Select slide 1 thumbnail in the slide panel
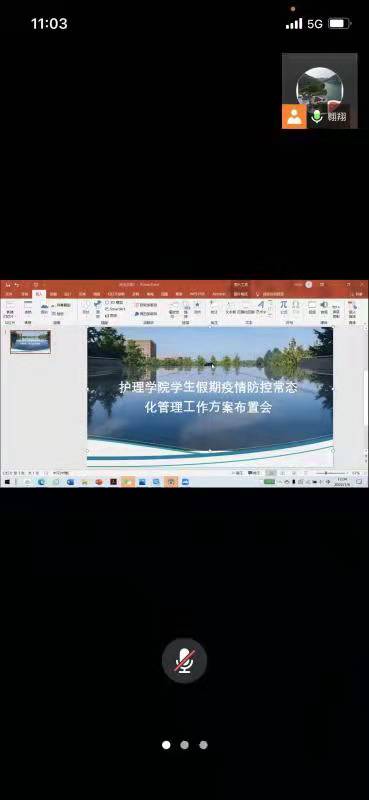The width and height of the screenshot is (369, 800). tap(31, 341)
